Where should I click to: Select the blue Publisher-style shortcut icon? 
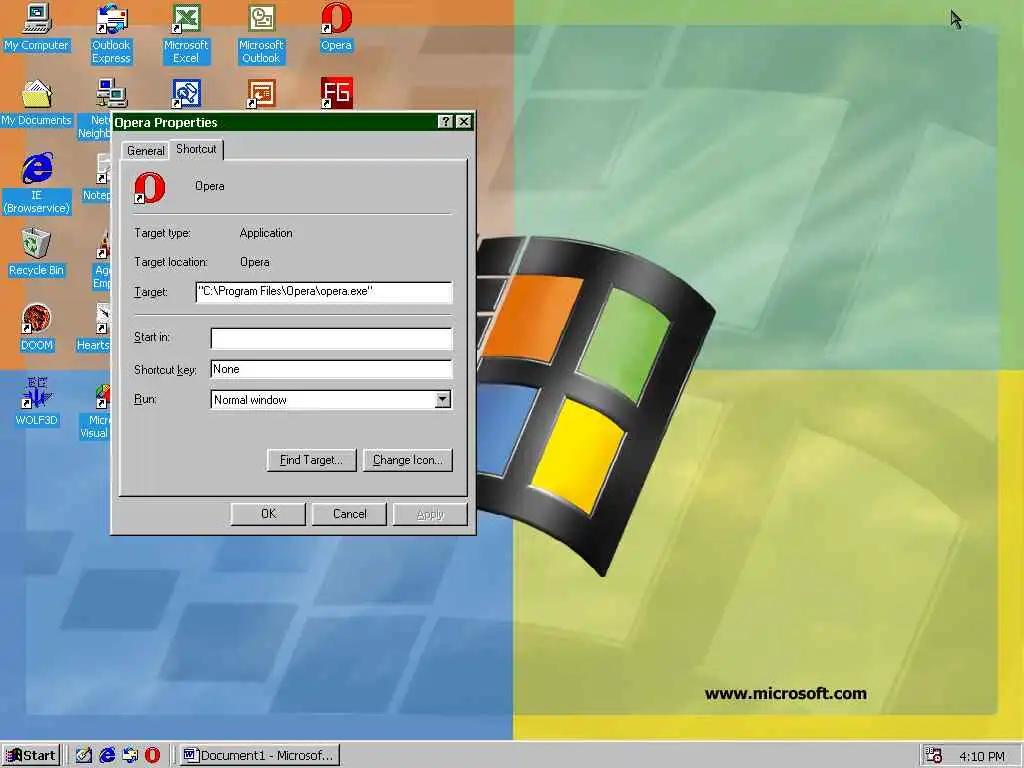186,93
